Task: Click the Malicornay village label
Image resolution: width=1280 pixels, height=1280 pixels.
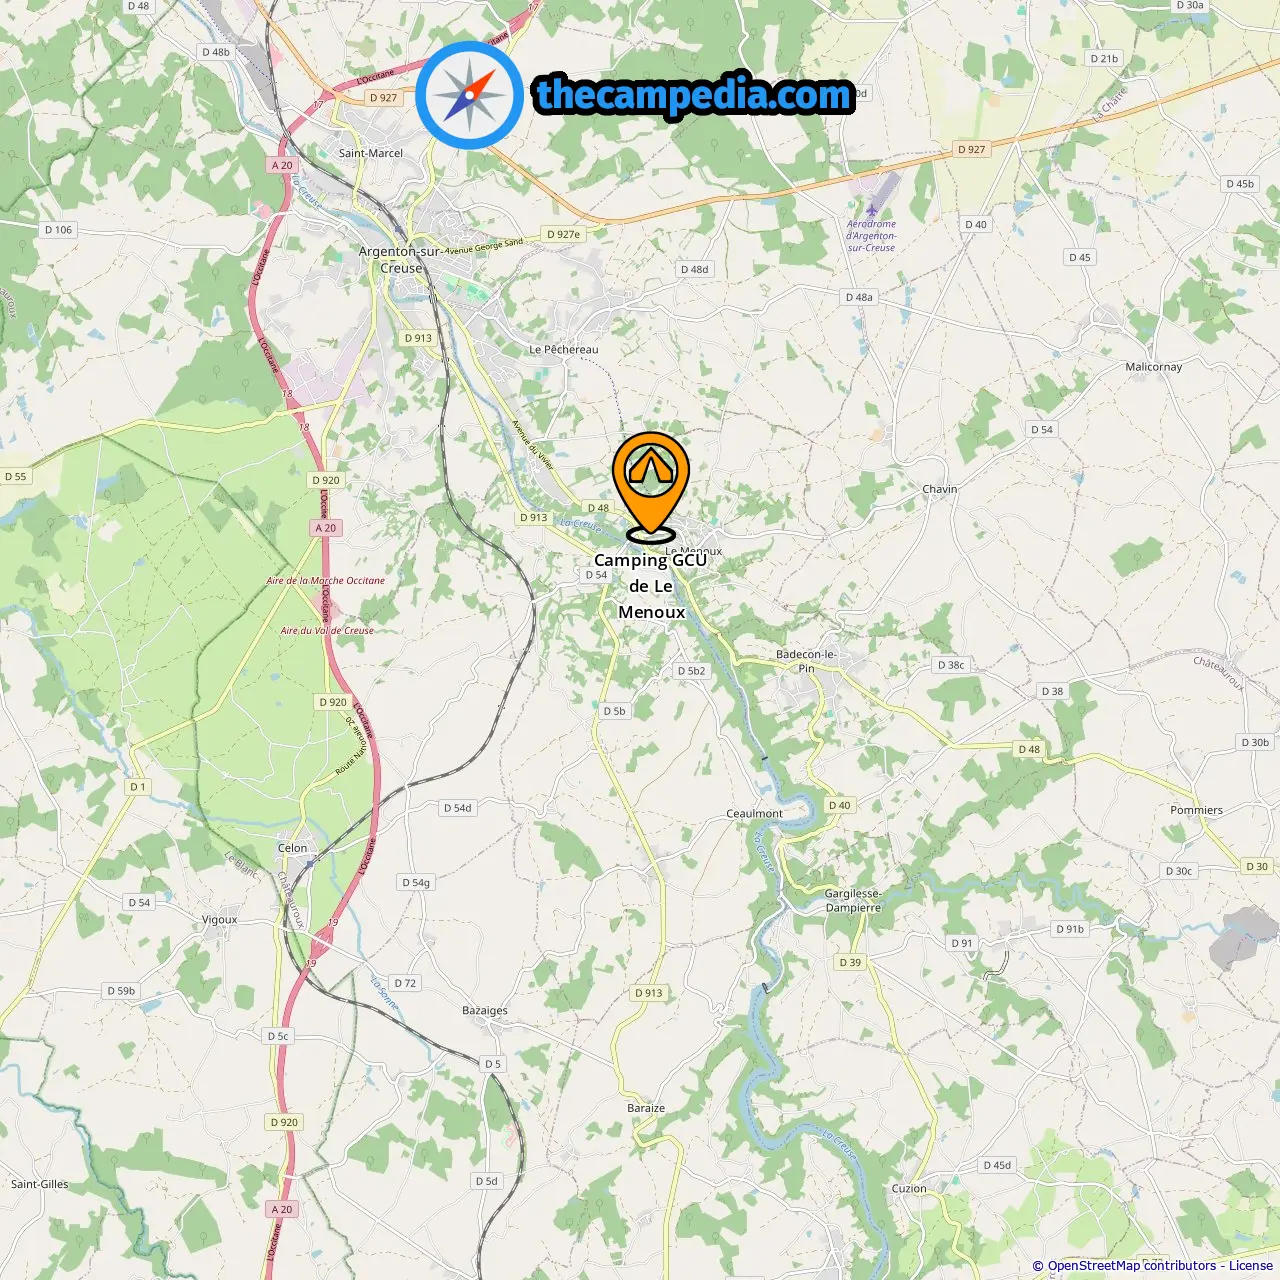Action: tap(1154, 367)
